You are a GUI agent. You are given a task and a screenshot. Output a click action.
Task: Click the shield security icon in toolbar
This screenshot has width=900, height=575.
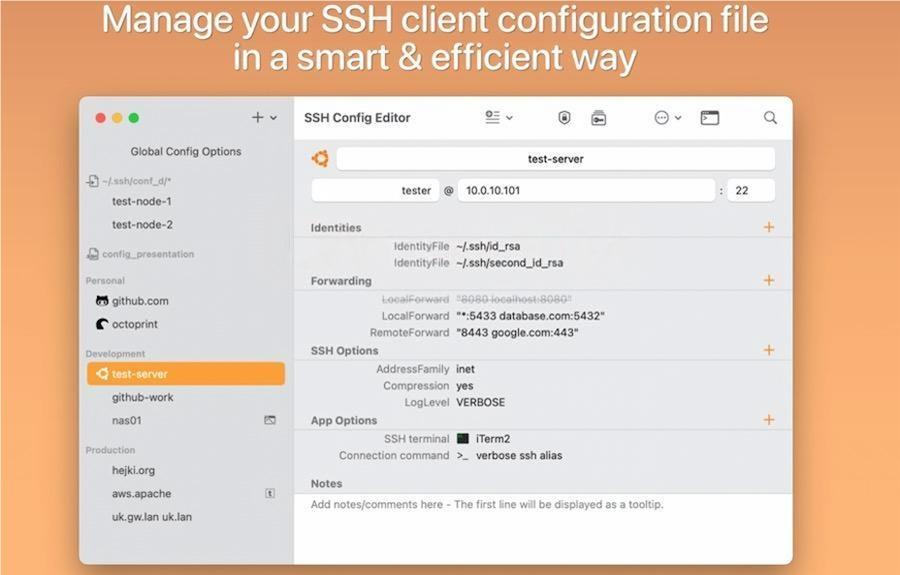[564, 118]
